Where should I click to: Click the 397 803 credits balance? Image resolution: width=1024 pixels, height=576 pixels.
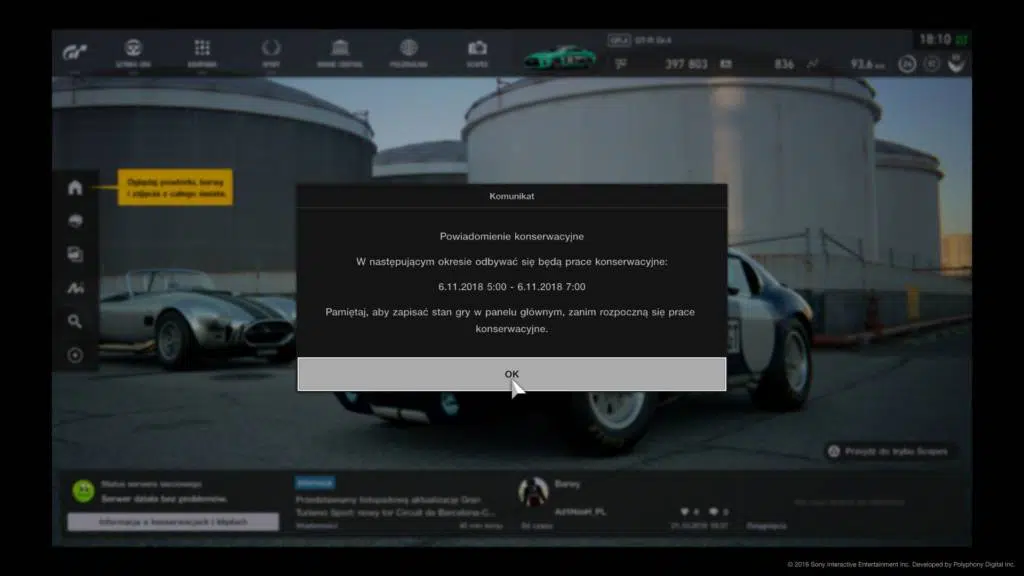click(x=686, y=64)
